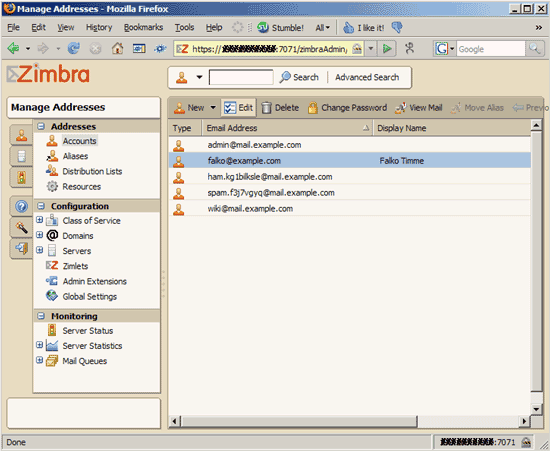Click the monitoring traffic-light sidebar icon
Image resolution: width=550 pixels, height=451 pixels.
tap(21, 177)
